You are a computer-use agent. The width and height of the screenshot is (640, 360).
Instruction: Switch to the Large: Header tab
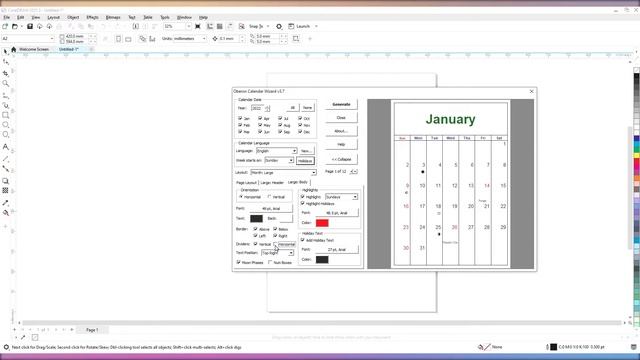pyautogui.click(x=272, y=182)
